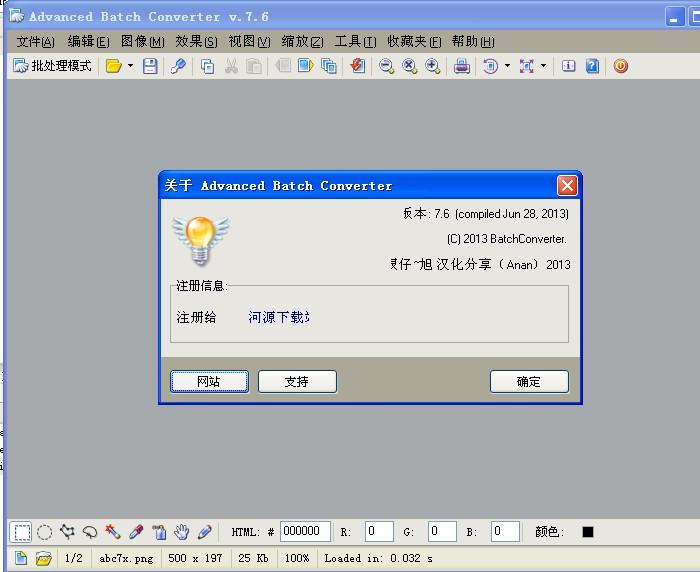Screen dimensions: 700x572
Task: Select the polygon selection tool
Action: point(67,531)
